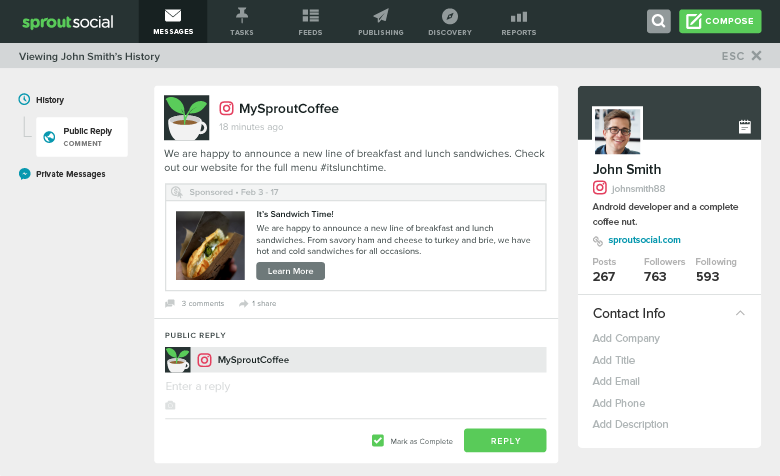Click Add Email field

(616, 381)
